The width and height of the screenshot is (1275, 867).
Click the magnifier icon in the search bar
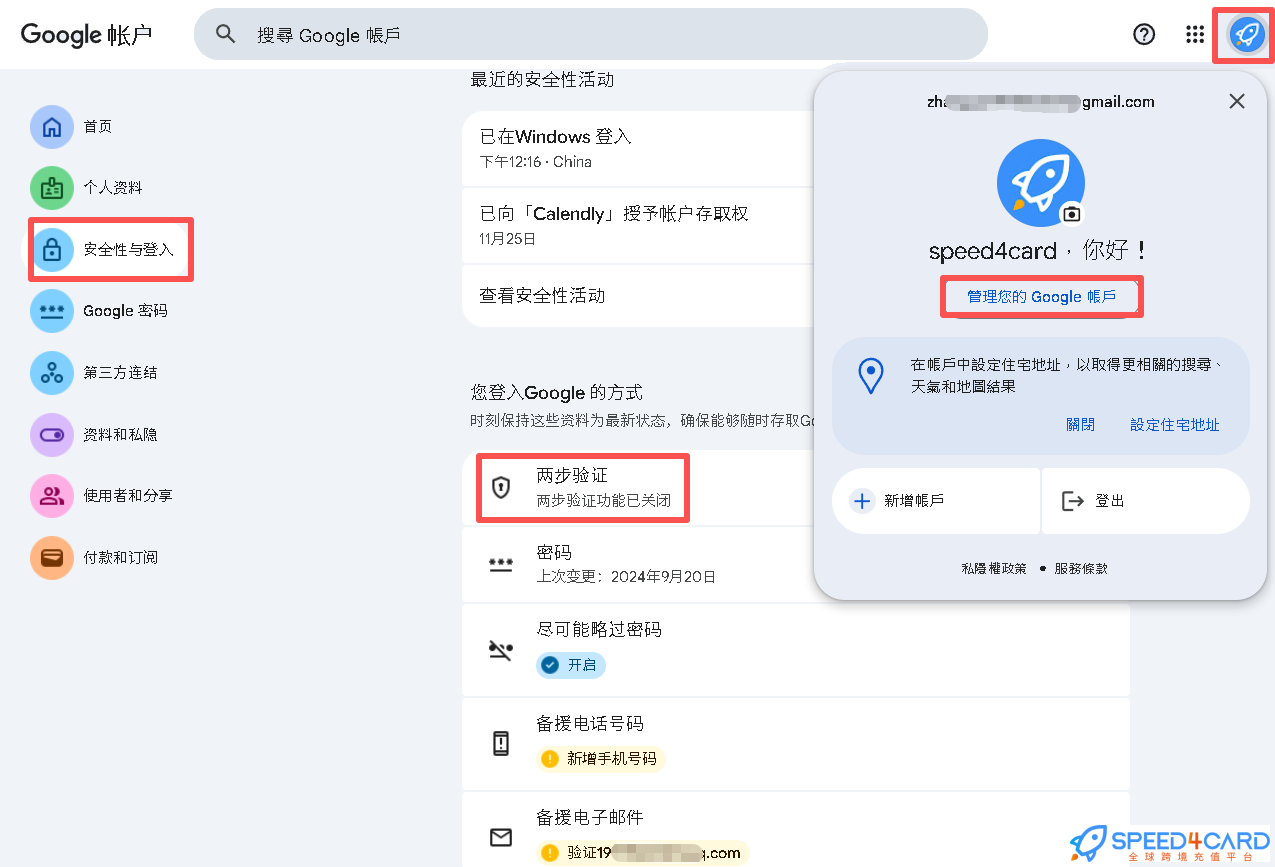pyautogui.click(x=225, y=33)
